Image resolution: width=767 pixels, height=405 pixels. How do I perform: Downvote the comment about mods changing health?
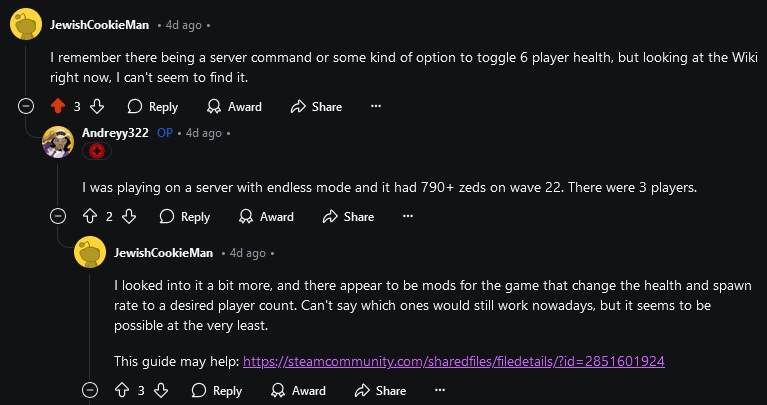161,390
